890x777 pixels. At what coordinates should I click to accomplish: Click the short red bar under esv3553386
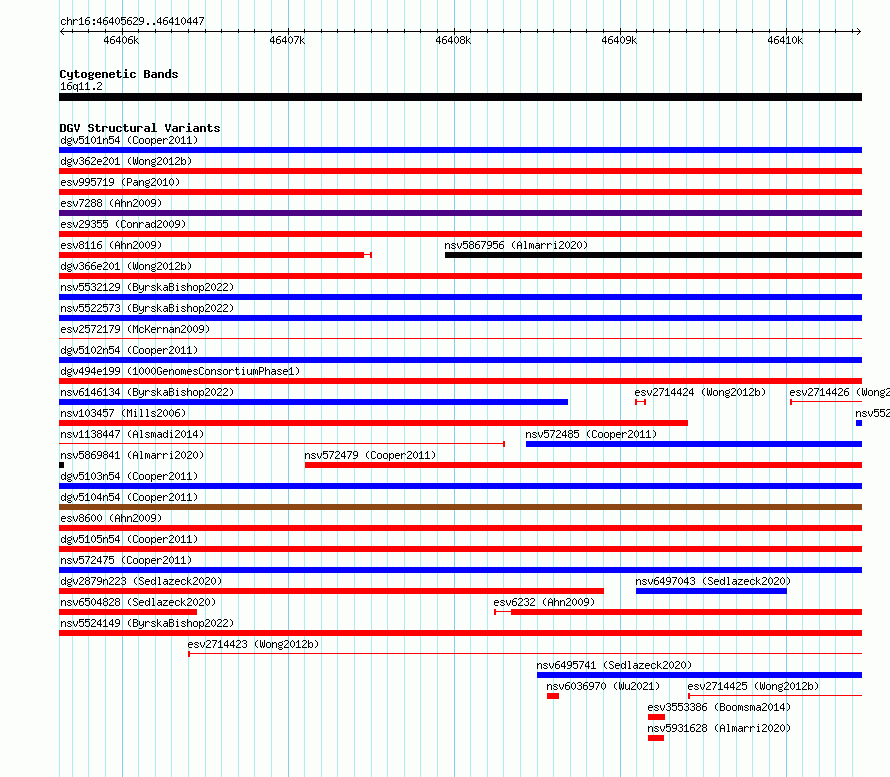656,717
